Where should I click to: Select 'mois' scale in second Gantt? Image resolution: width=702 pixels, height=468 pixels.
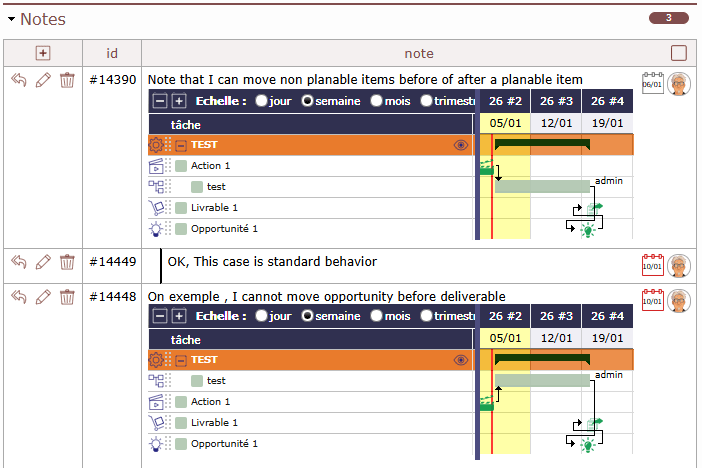click(377, 316)
